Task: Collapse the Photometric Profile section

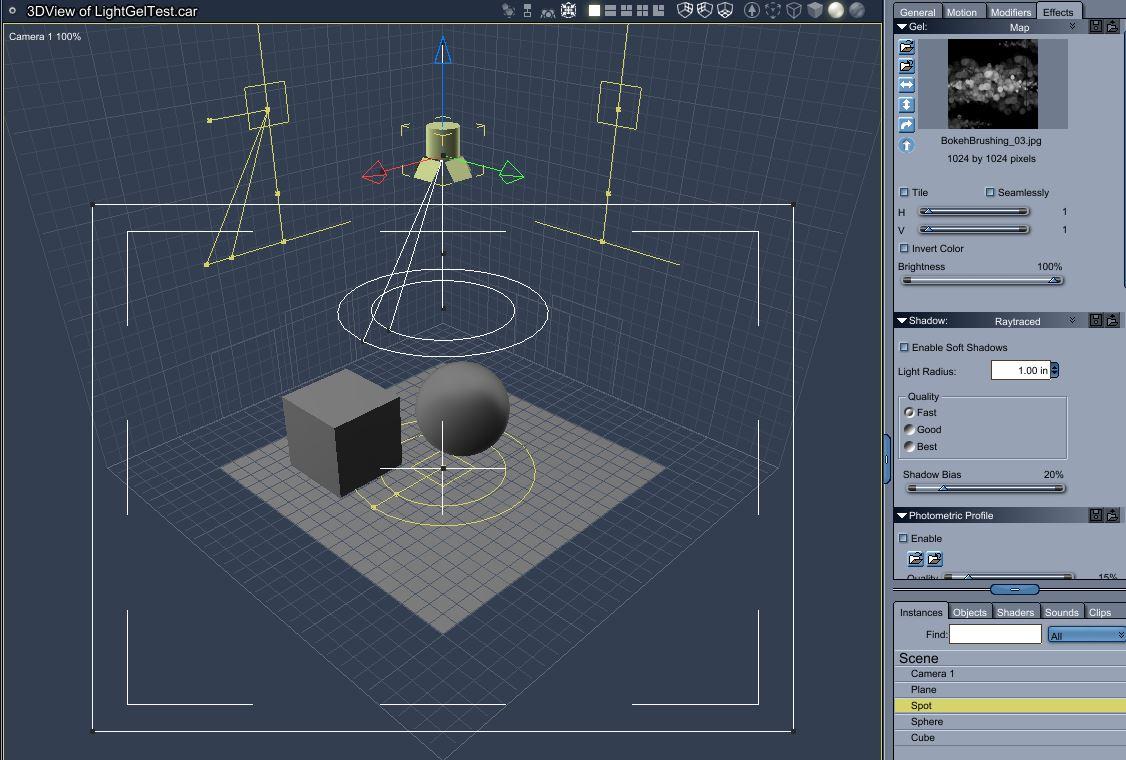Action: click(902, 515)
